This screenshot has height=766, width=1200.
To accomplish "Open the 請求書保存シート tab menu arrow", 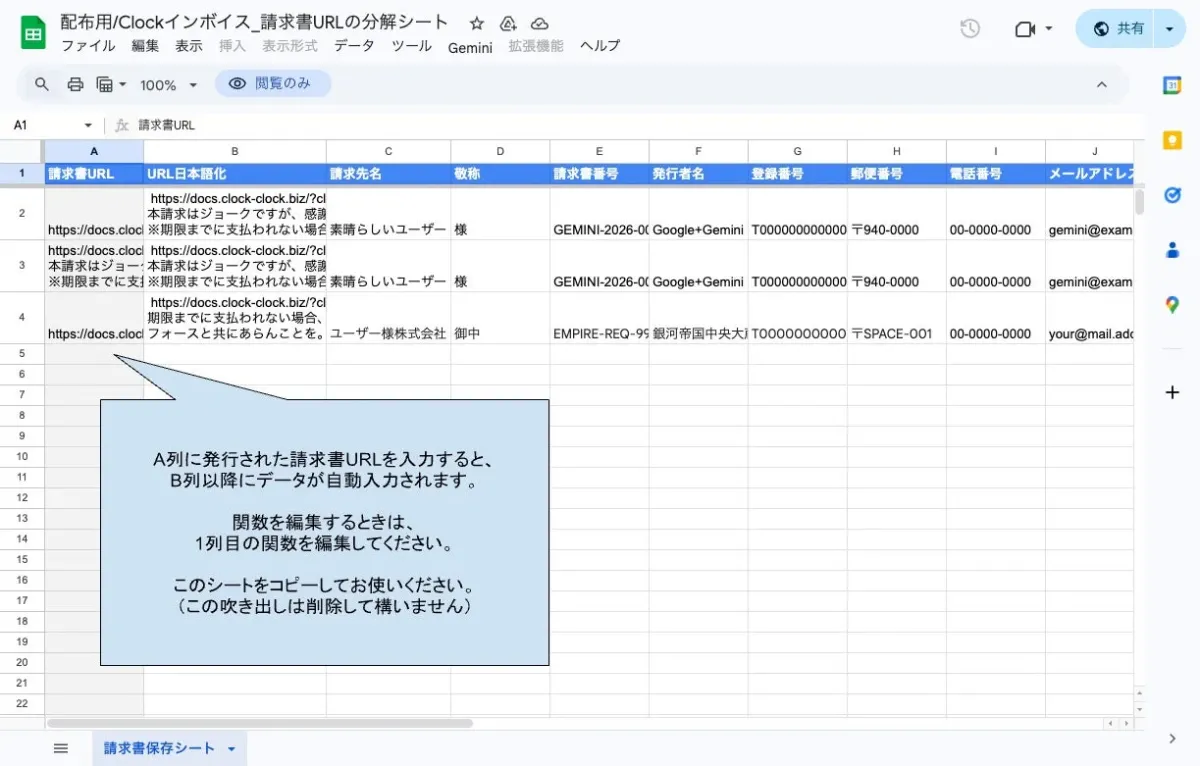I will tap(230, 747).
